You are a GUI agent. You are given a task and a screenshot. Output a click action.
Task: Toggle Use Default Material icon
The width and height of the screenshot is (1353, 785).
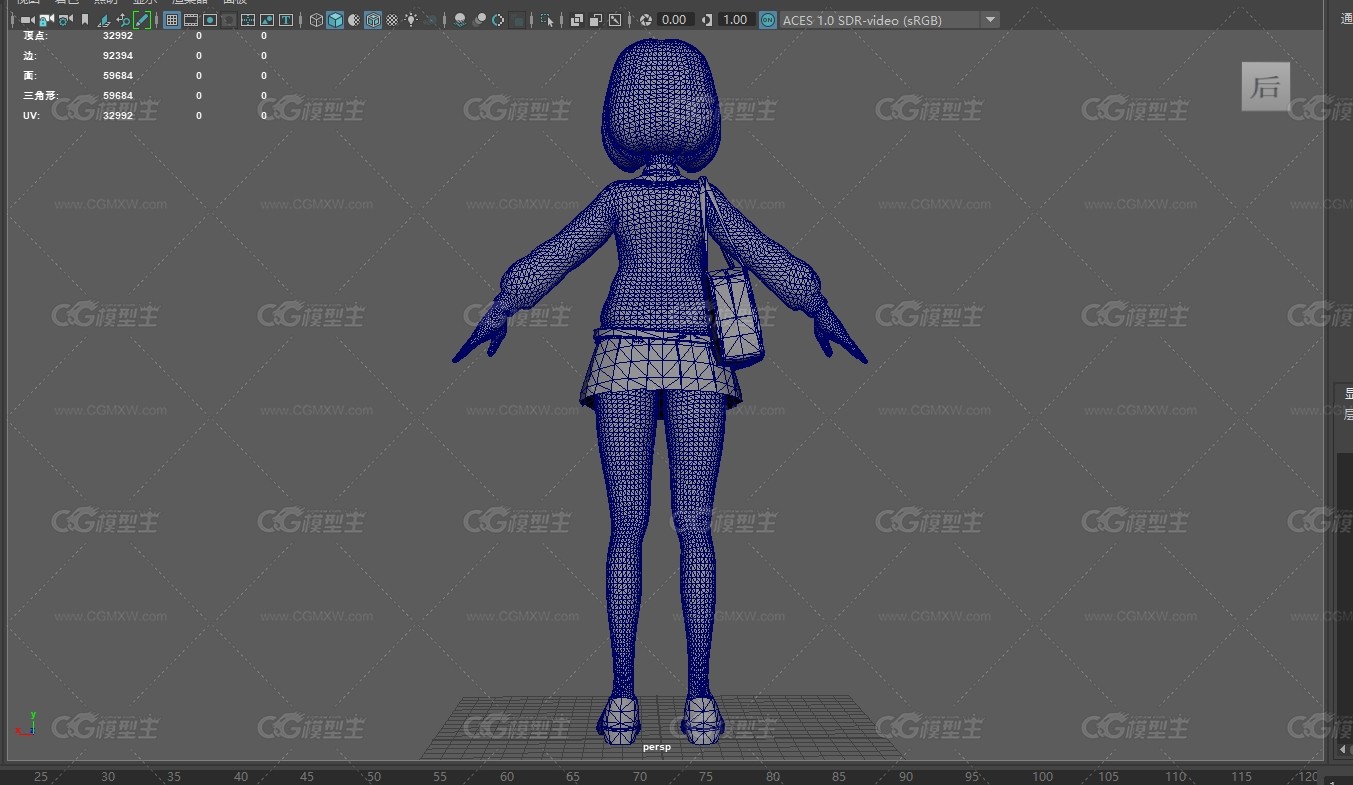tap(354, 20)
